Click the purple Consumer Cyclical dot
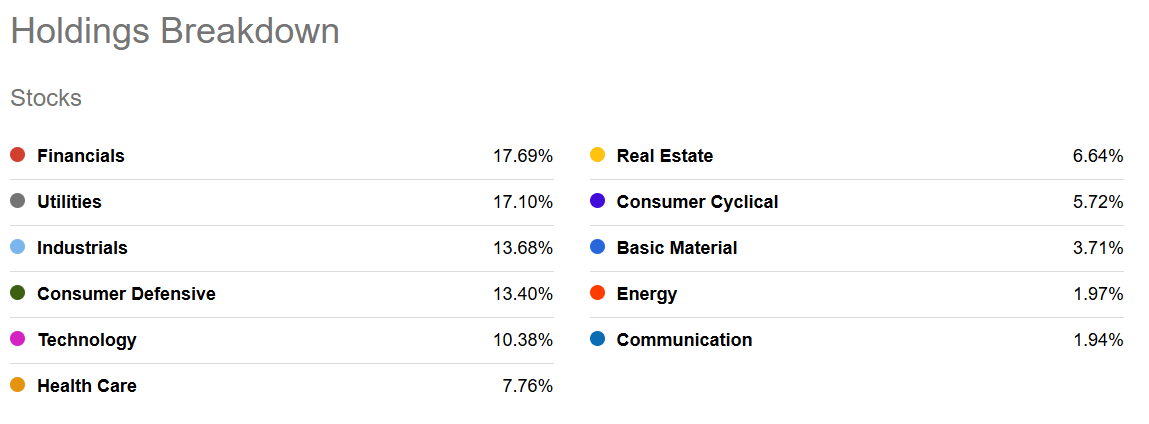This screenshot has height=424, width=1149. click(x=597, y=201)
